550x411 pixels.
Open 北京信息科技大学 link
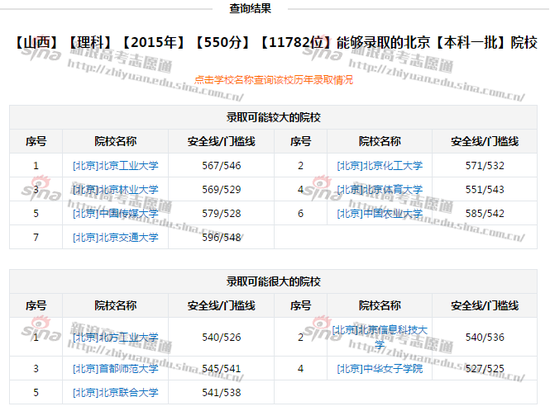380,337
